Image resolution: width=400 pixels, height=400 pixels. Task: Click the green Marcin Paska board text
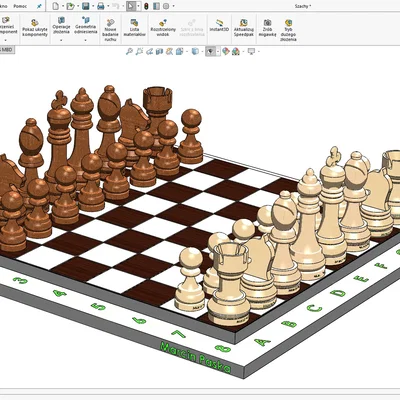click(195, 357)
